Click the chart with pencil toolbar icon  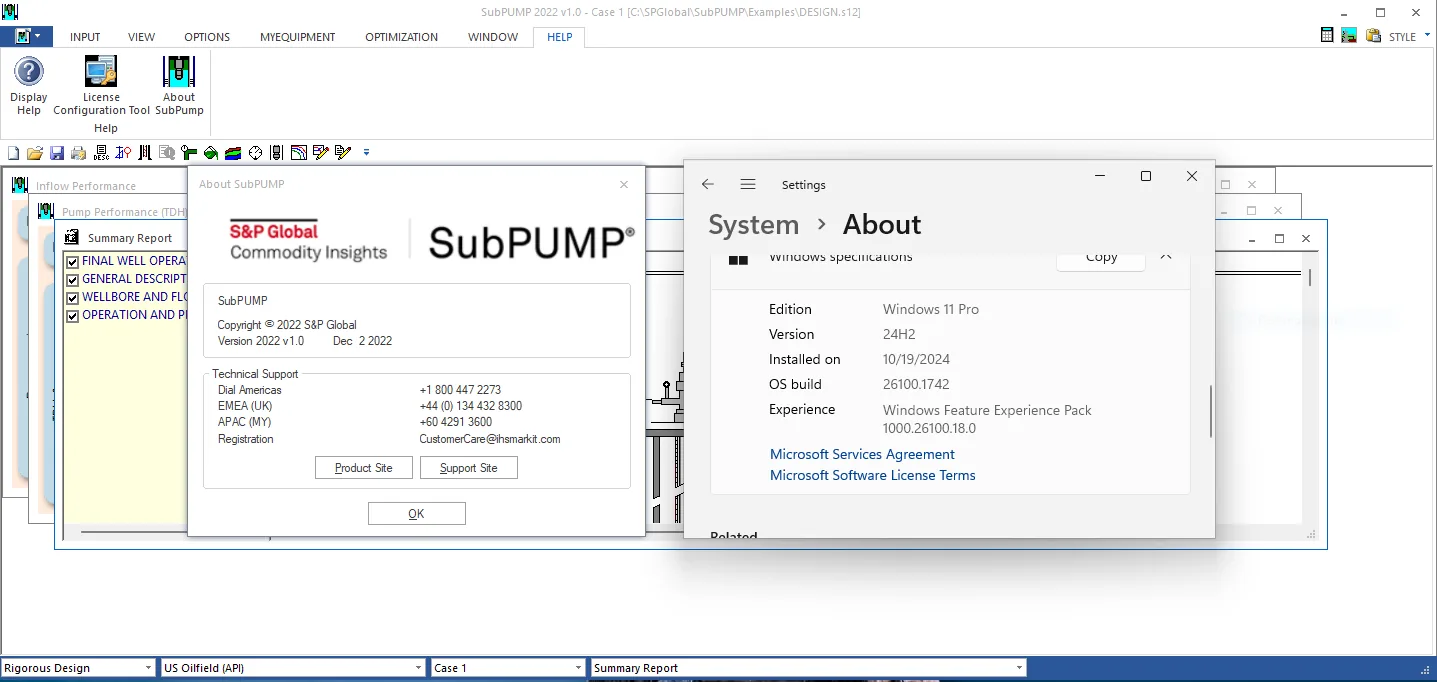(321, 153)
